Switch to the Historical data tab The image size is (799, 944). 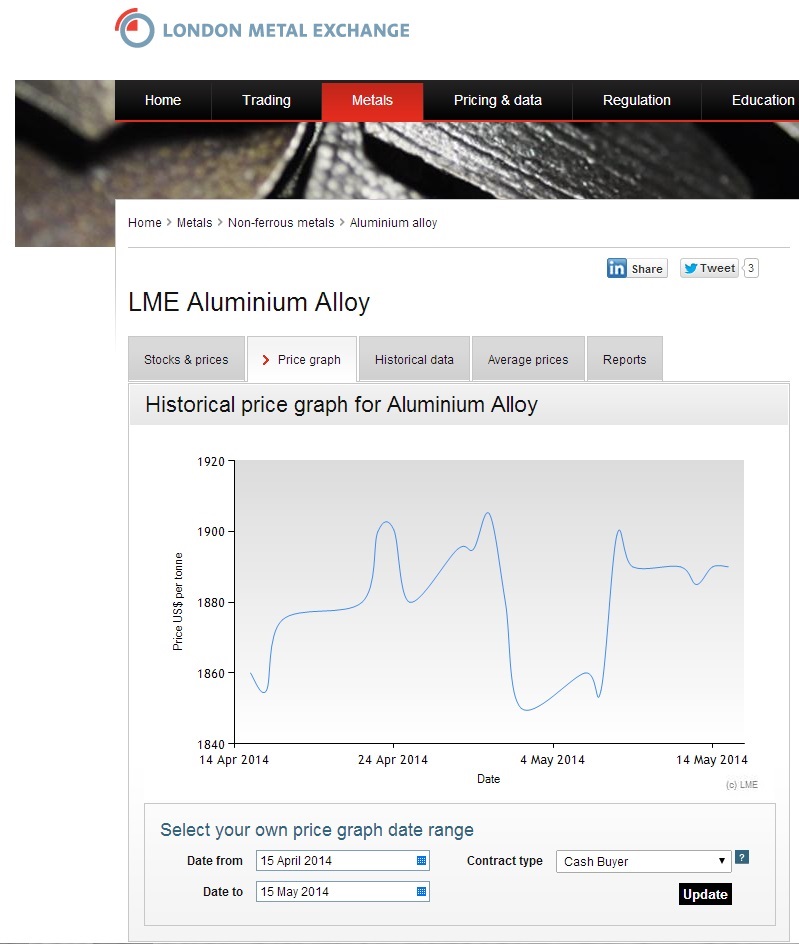[x=414, y=360]
